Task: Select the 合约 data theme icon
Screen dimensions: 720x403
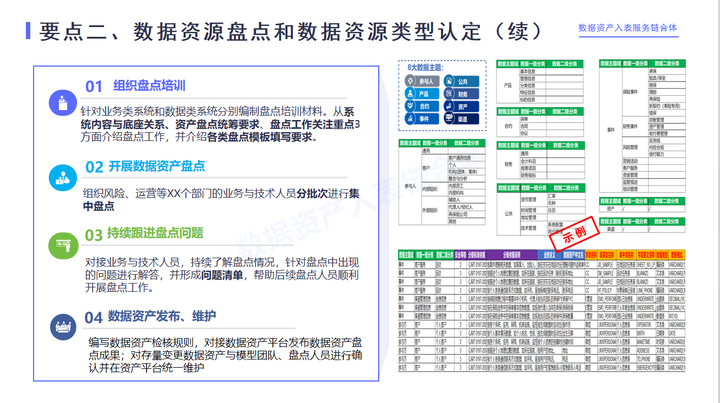Action: (x=410, y=106)
